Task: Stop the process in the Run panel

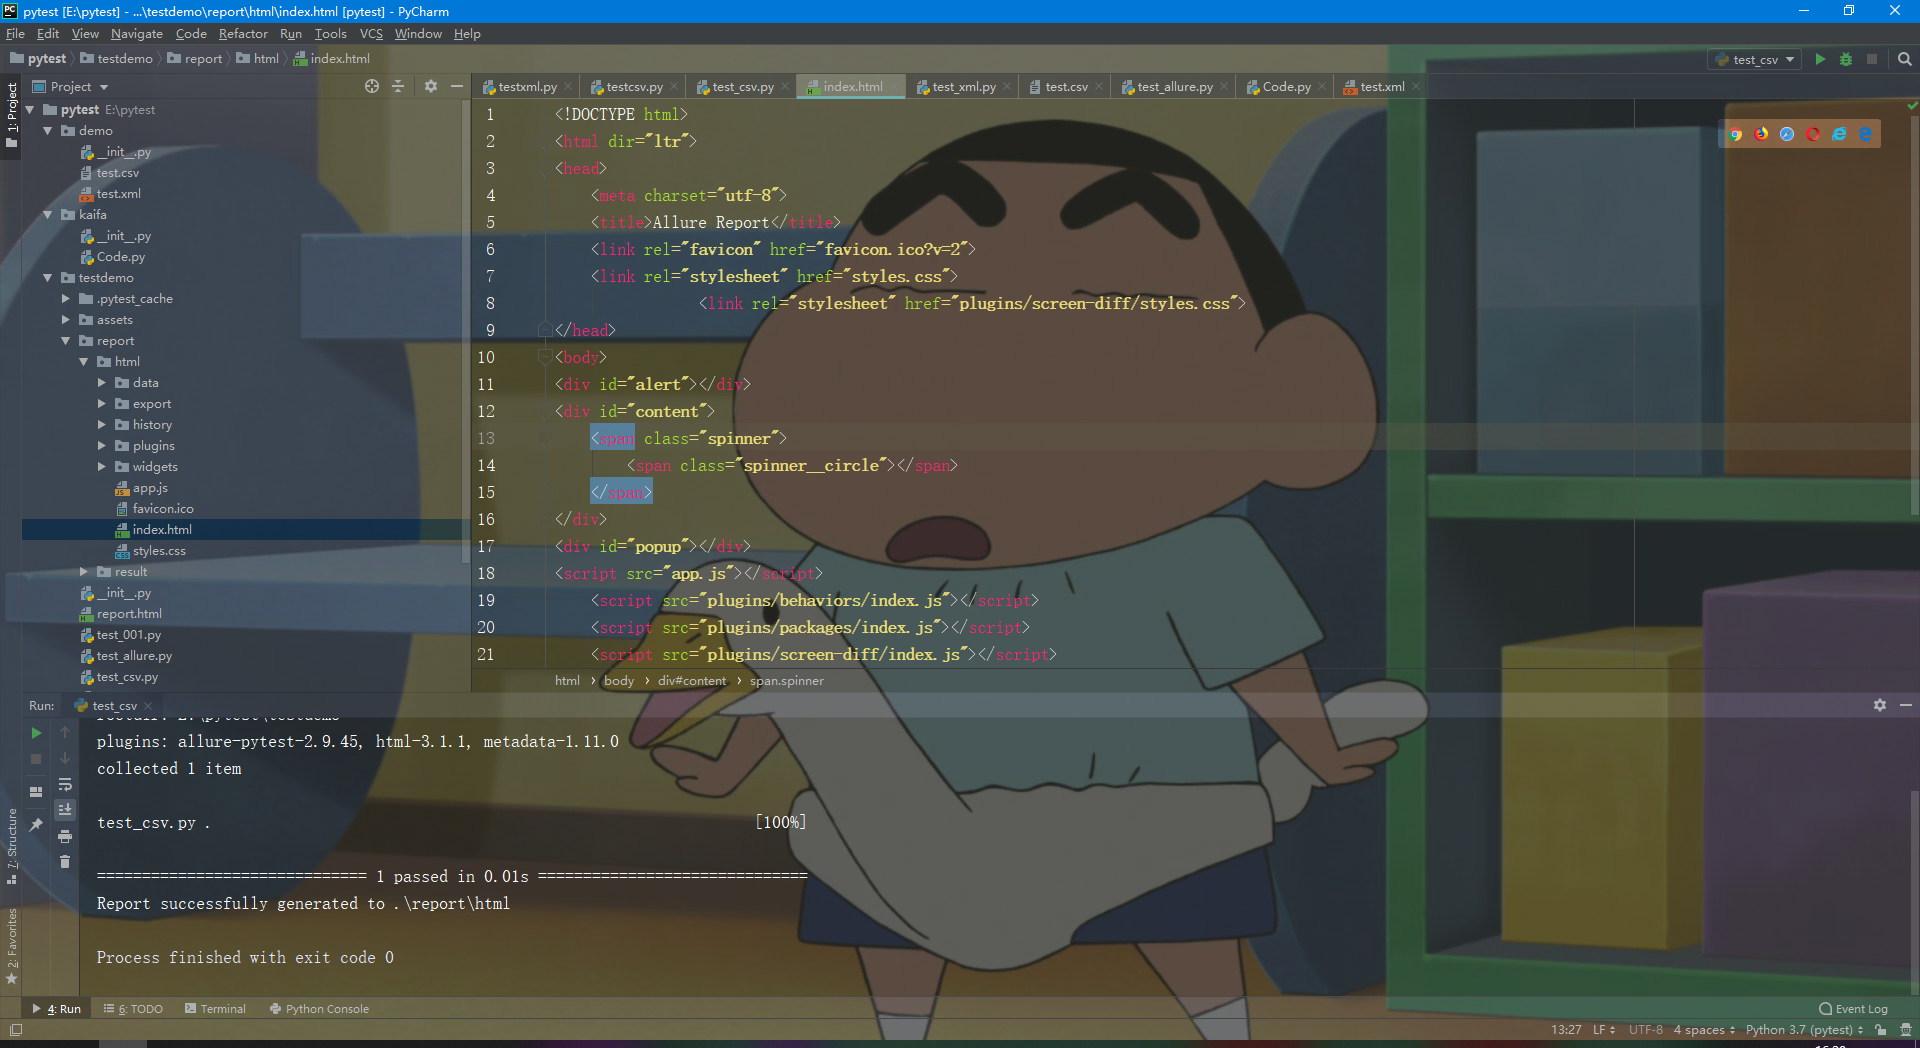Action: click(37, 759)
